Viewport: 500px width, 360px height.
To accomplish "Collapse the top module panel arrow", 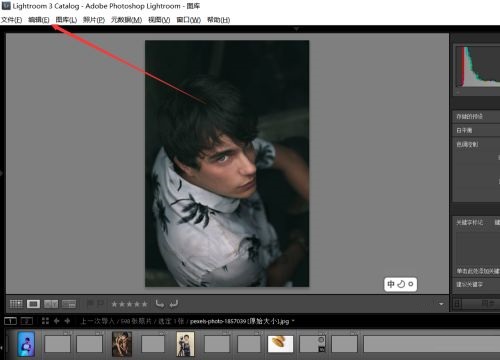I will click(296, 29).
